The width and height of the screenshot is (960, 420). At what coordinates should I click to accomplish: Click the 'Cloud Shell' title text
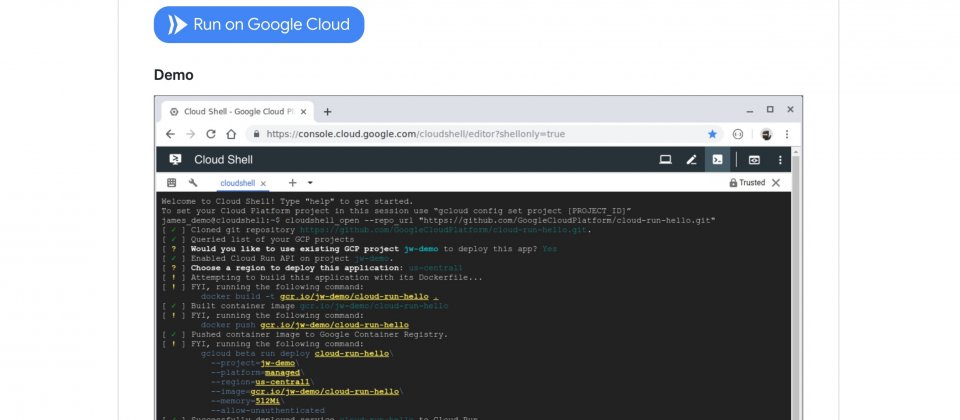(x=223, y=160)
